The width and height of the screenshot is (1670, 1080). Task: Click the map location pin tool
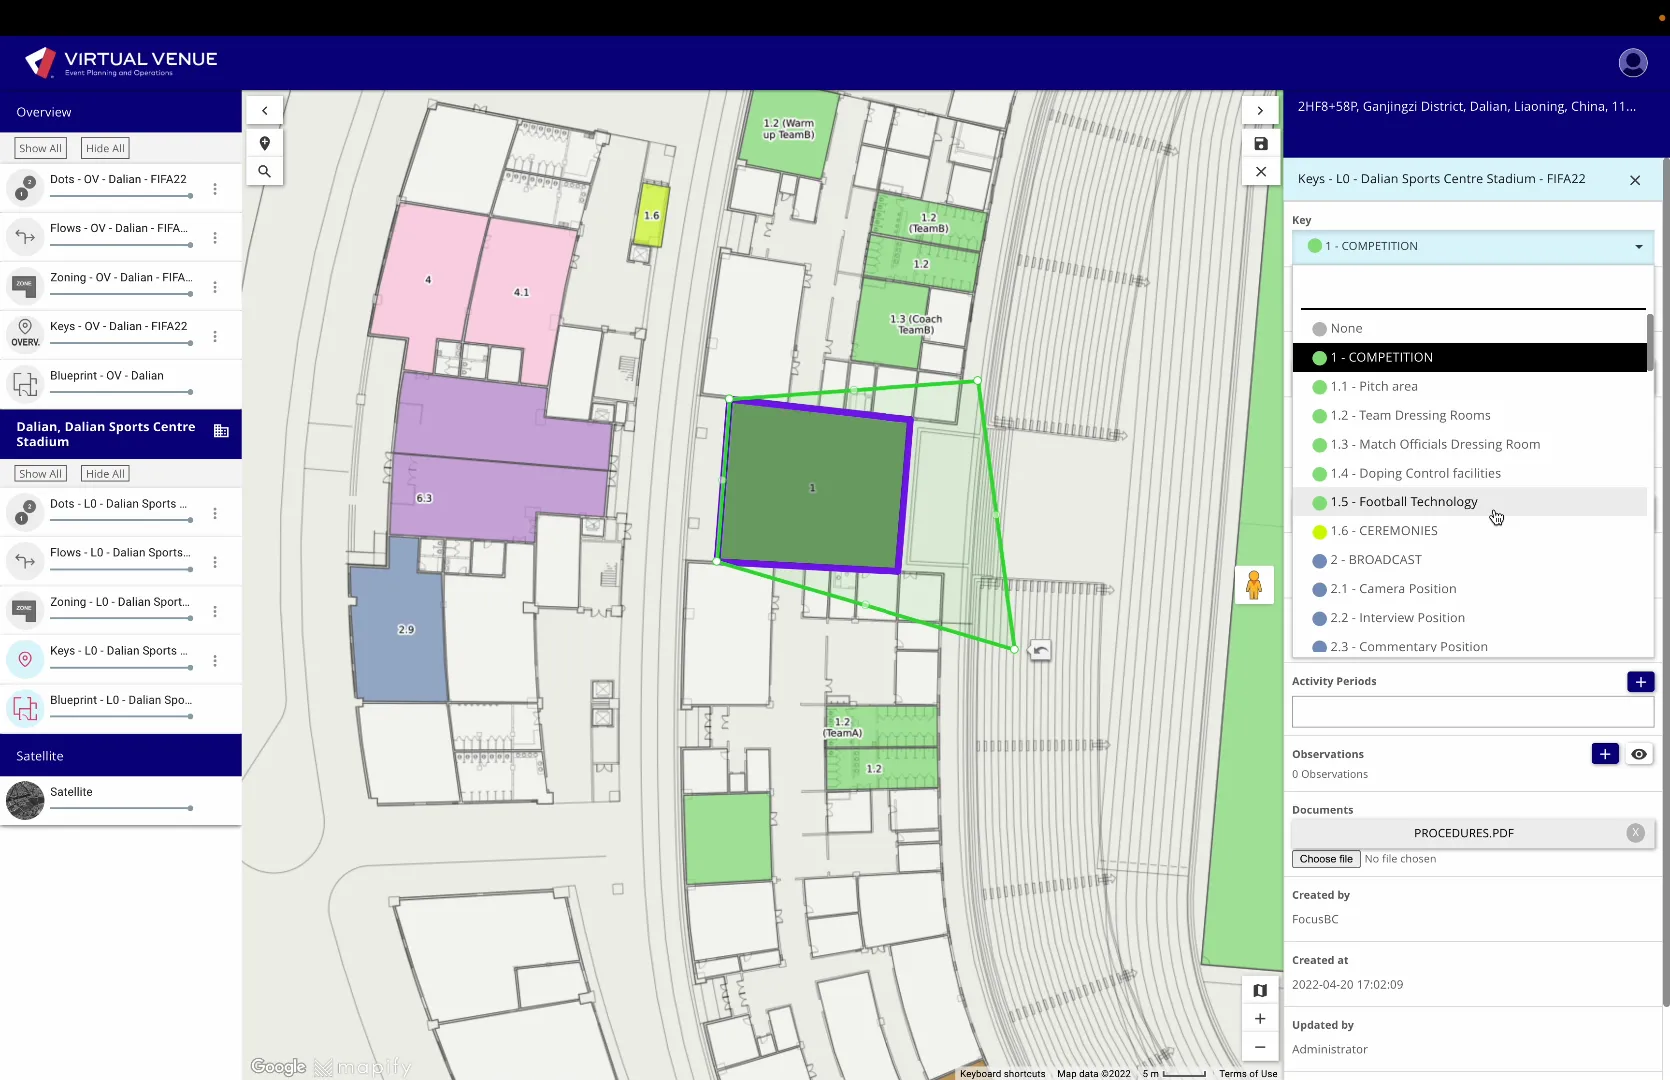point(265,143)
